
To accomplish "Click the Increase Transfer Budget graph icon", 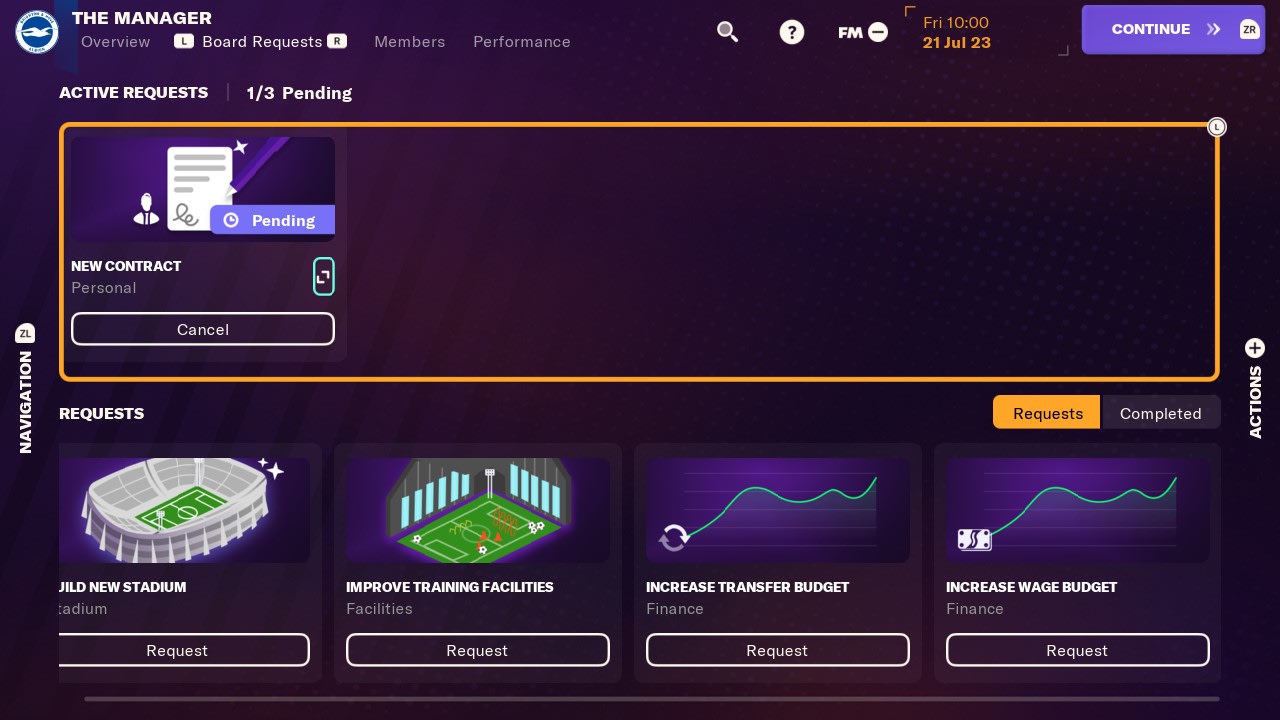I will 778,510.
